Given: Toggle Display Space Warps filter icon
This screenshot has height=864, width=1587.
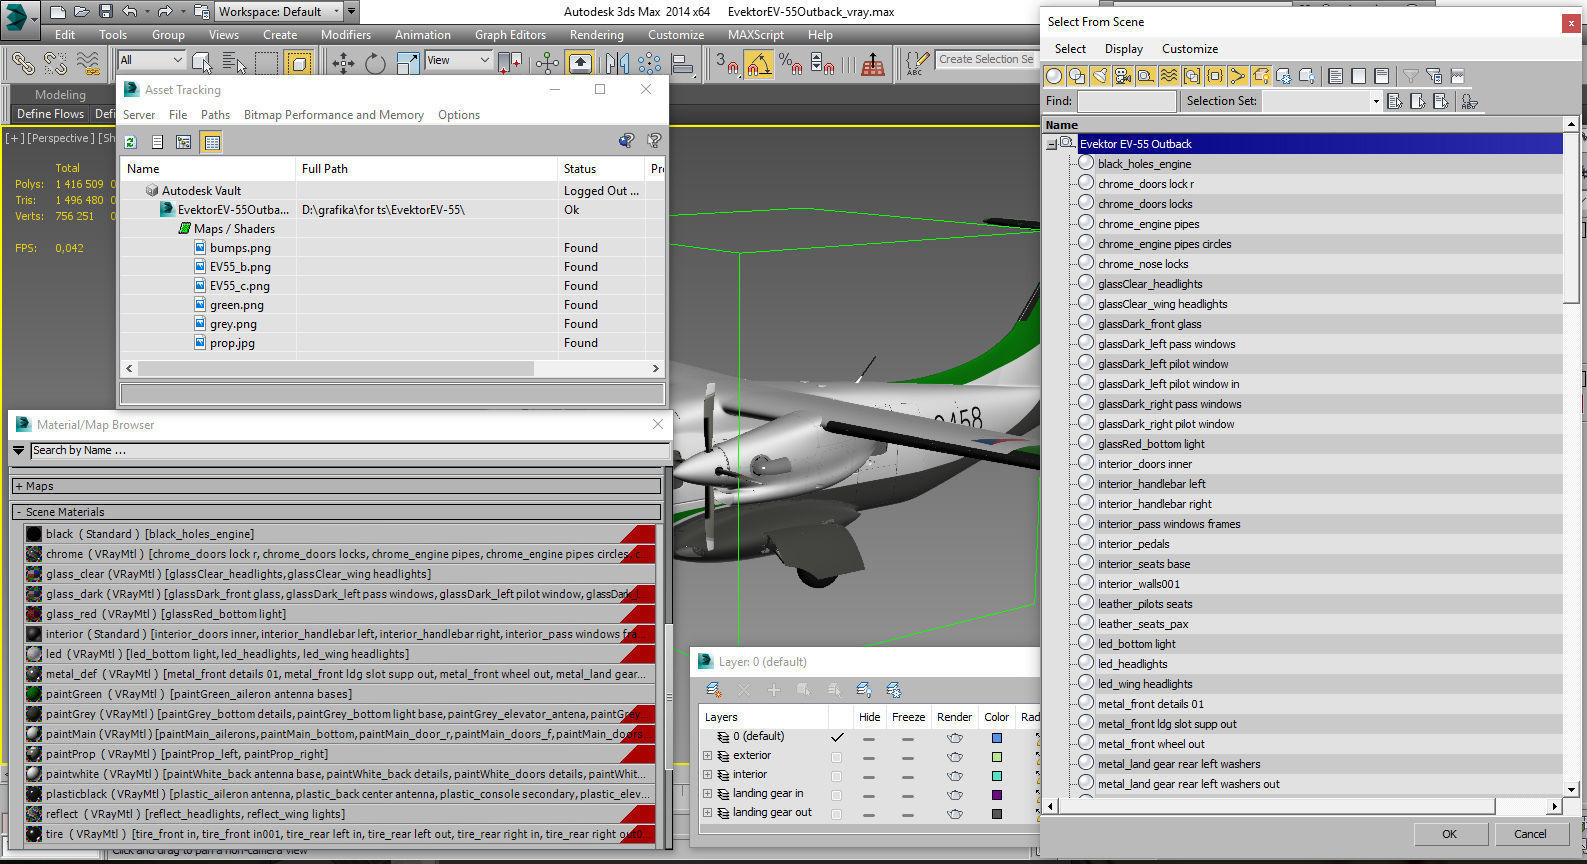Looking at the screenshot, I should coord(1169,76).
